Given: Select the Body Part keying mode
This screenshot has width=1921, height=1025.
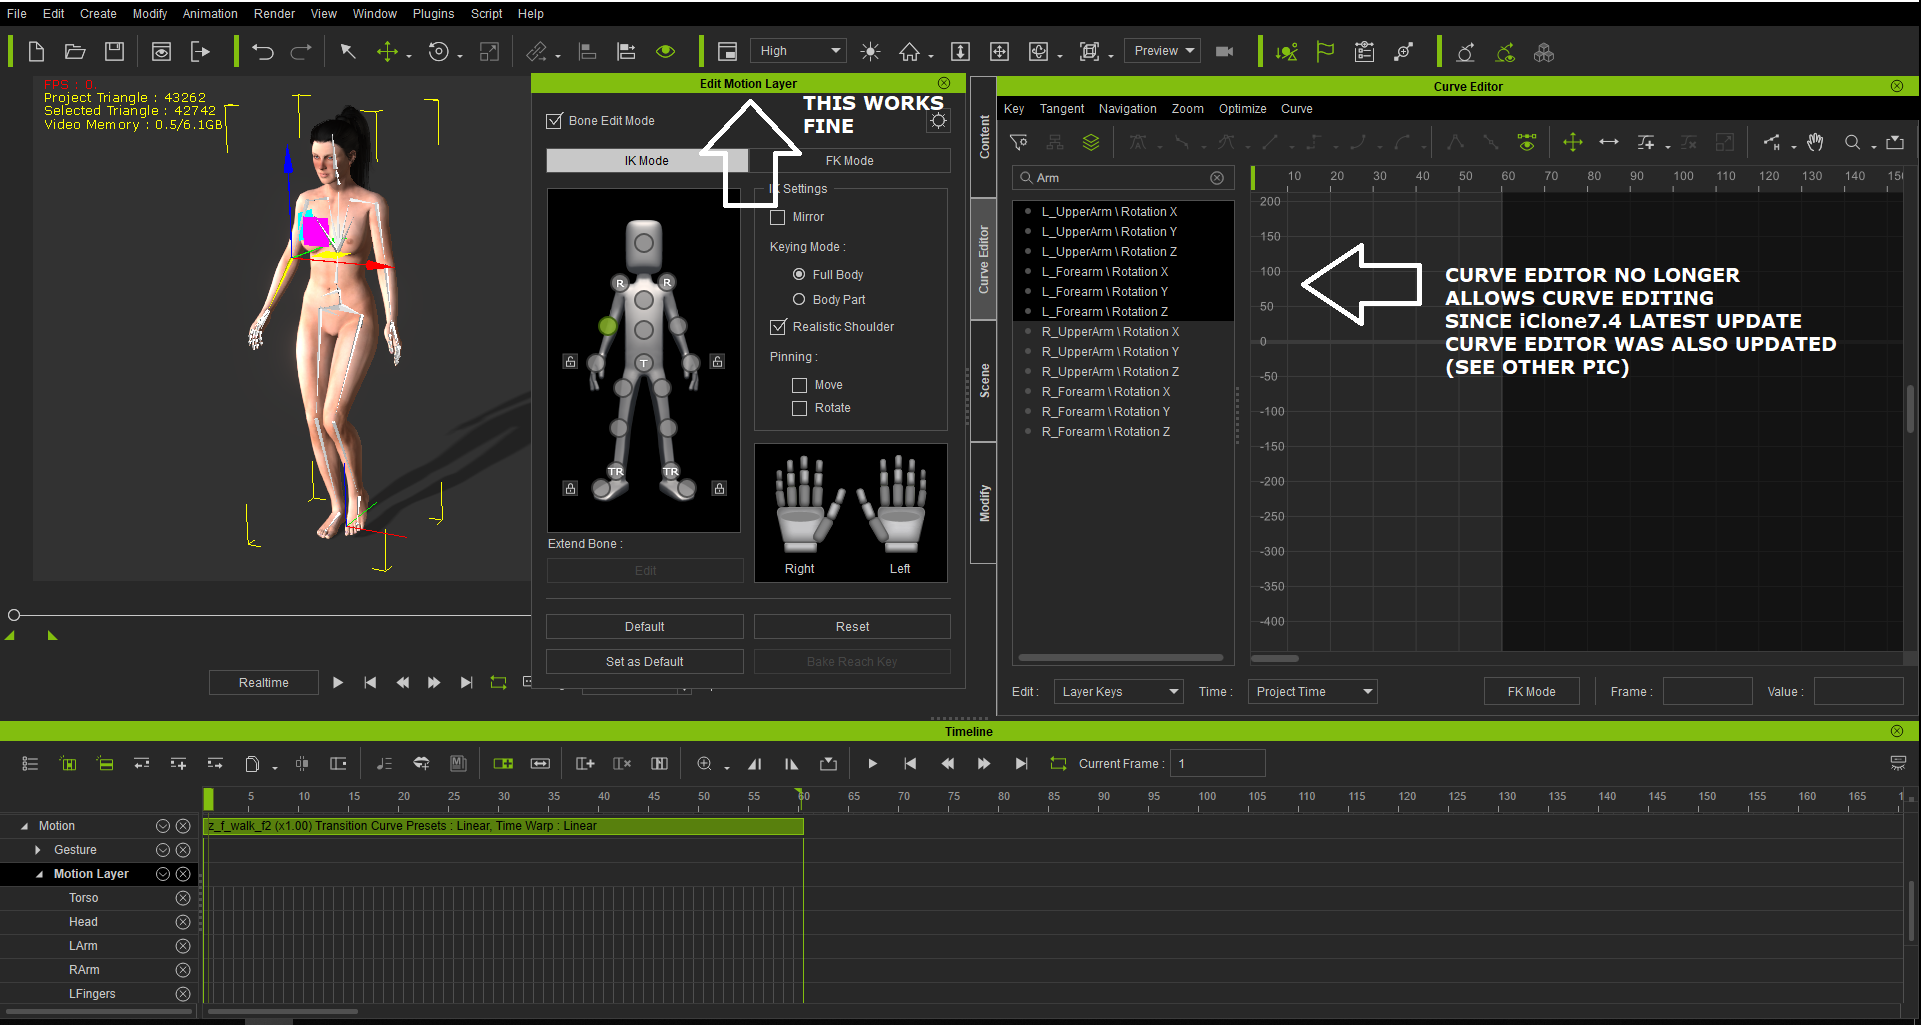Looking at the screenshot, I should [799, 299].
